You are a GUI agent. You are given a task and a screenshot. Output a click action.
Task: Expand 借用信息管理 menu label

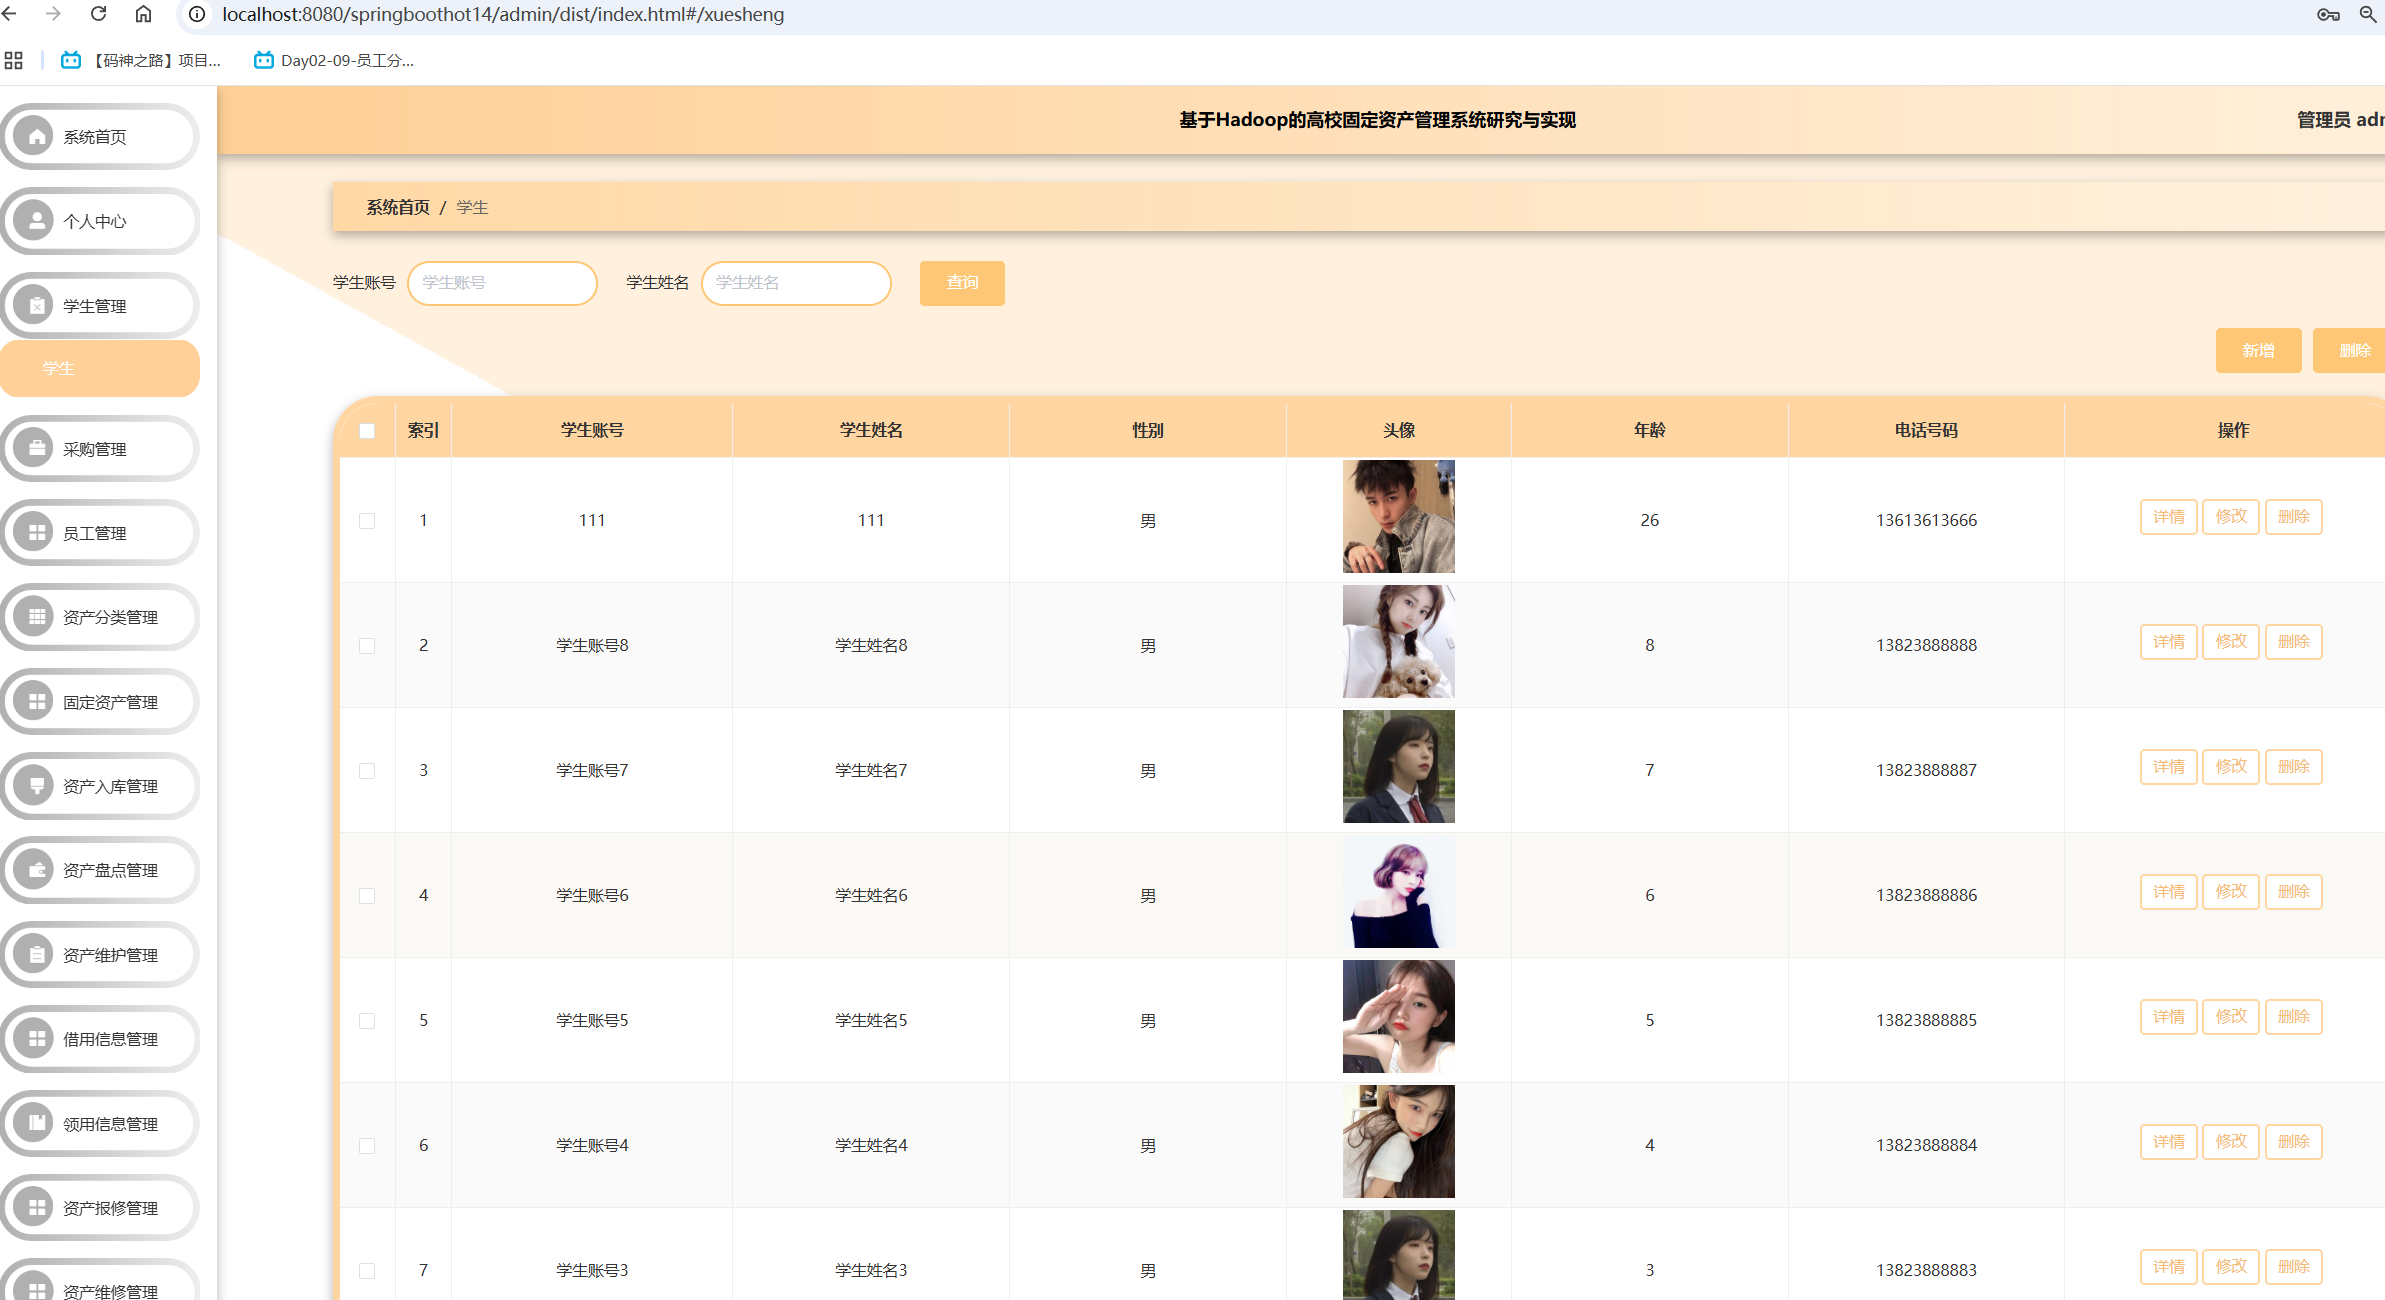111,1039
